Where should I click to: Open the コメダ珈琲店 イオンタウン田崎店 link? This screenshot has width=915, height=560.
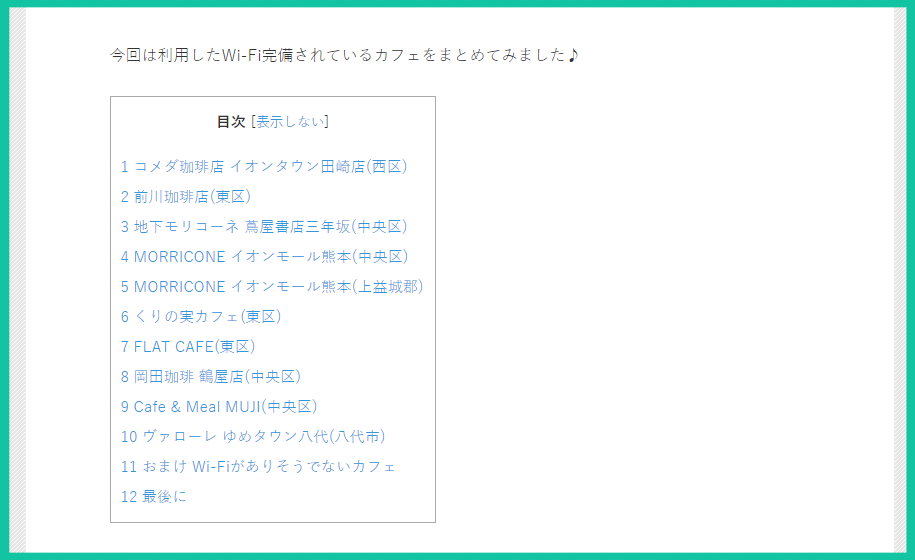(264, 167)
